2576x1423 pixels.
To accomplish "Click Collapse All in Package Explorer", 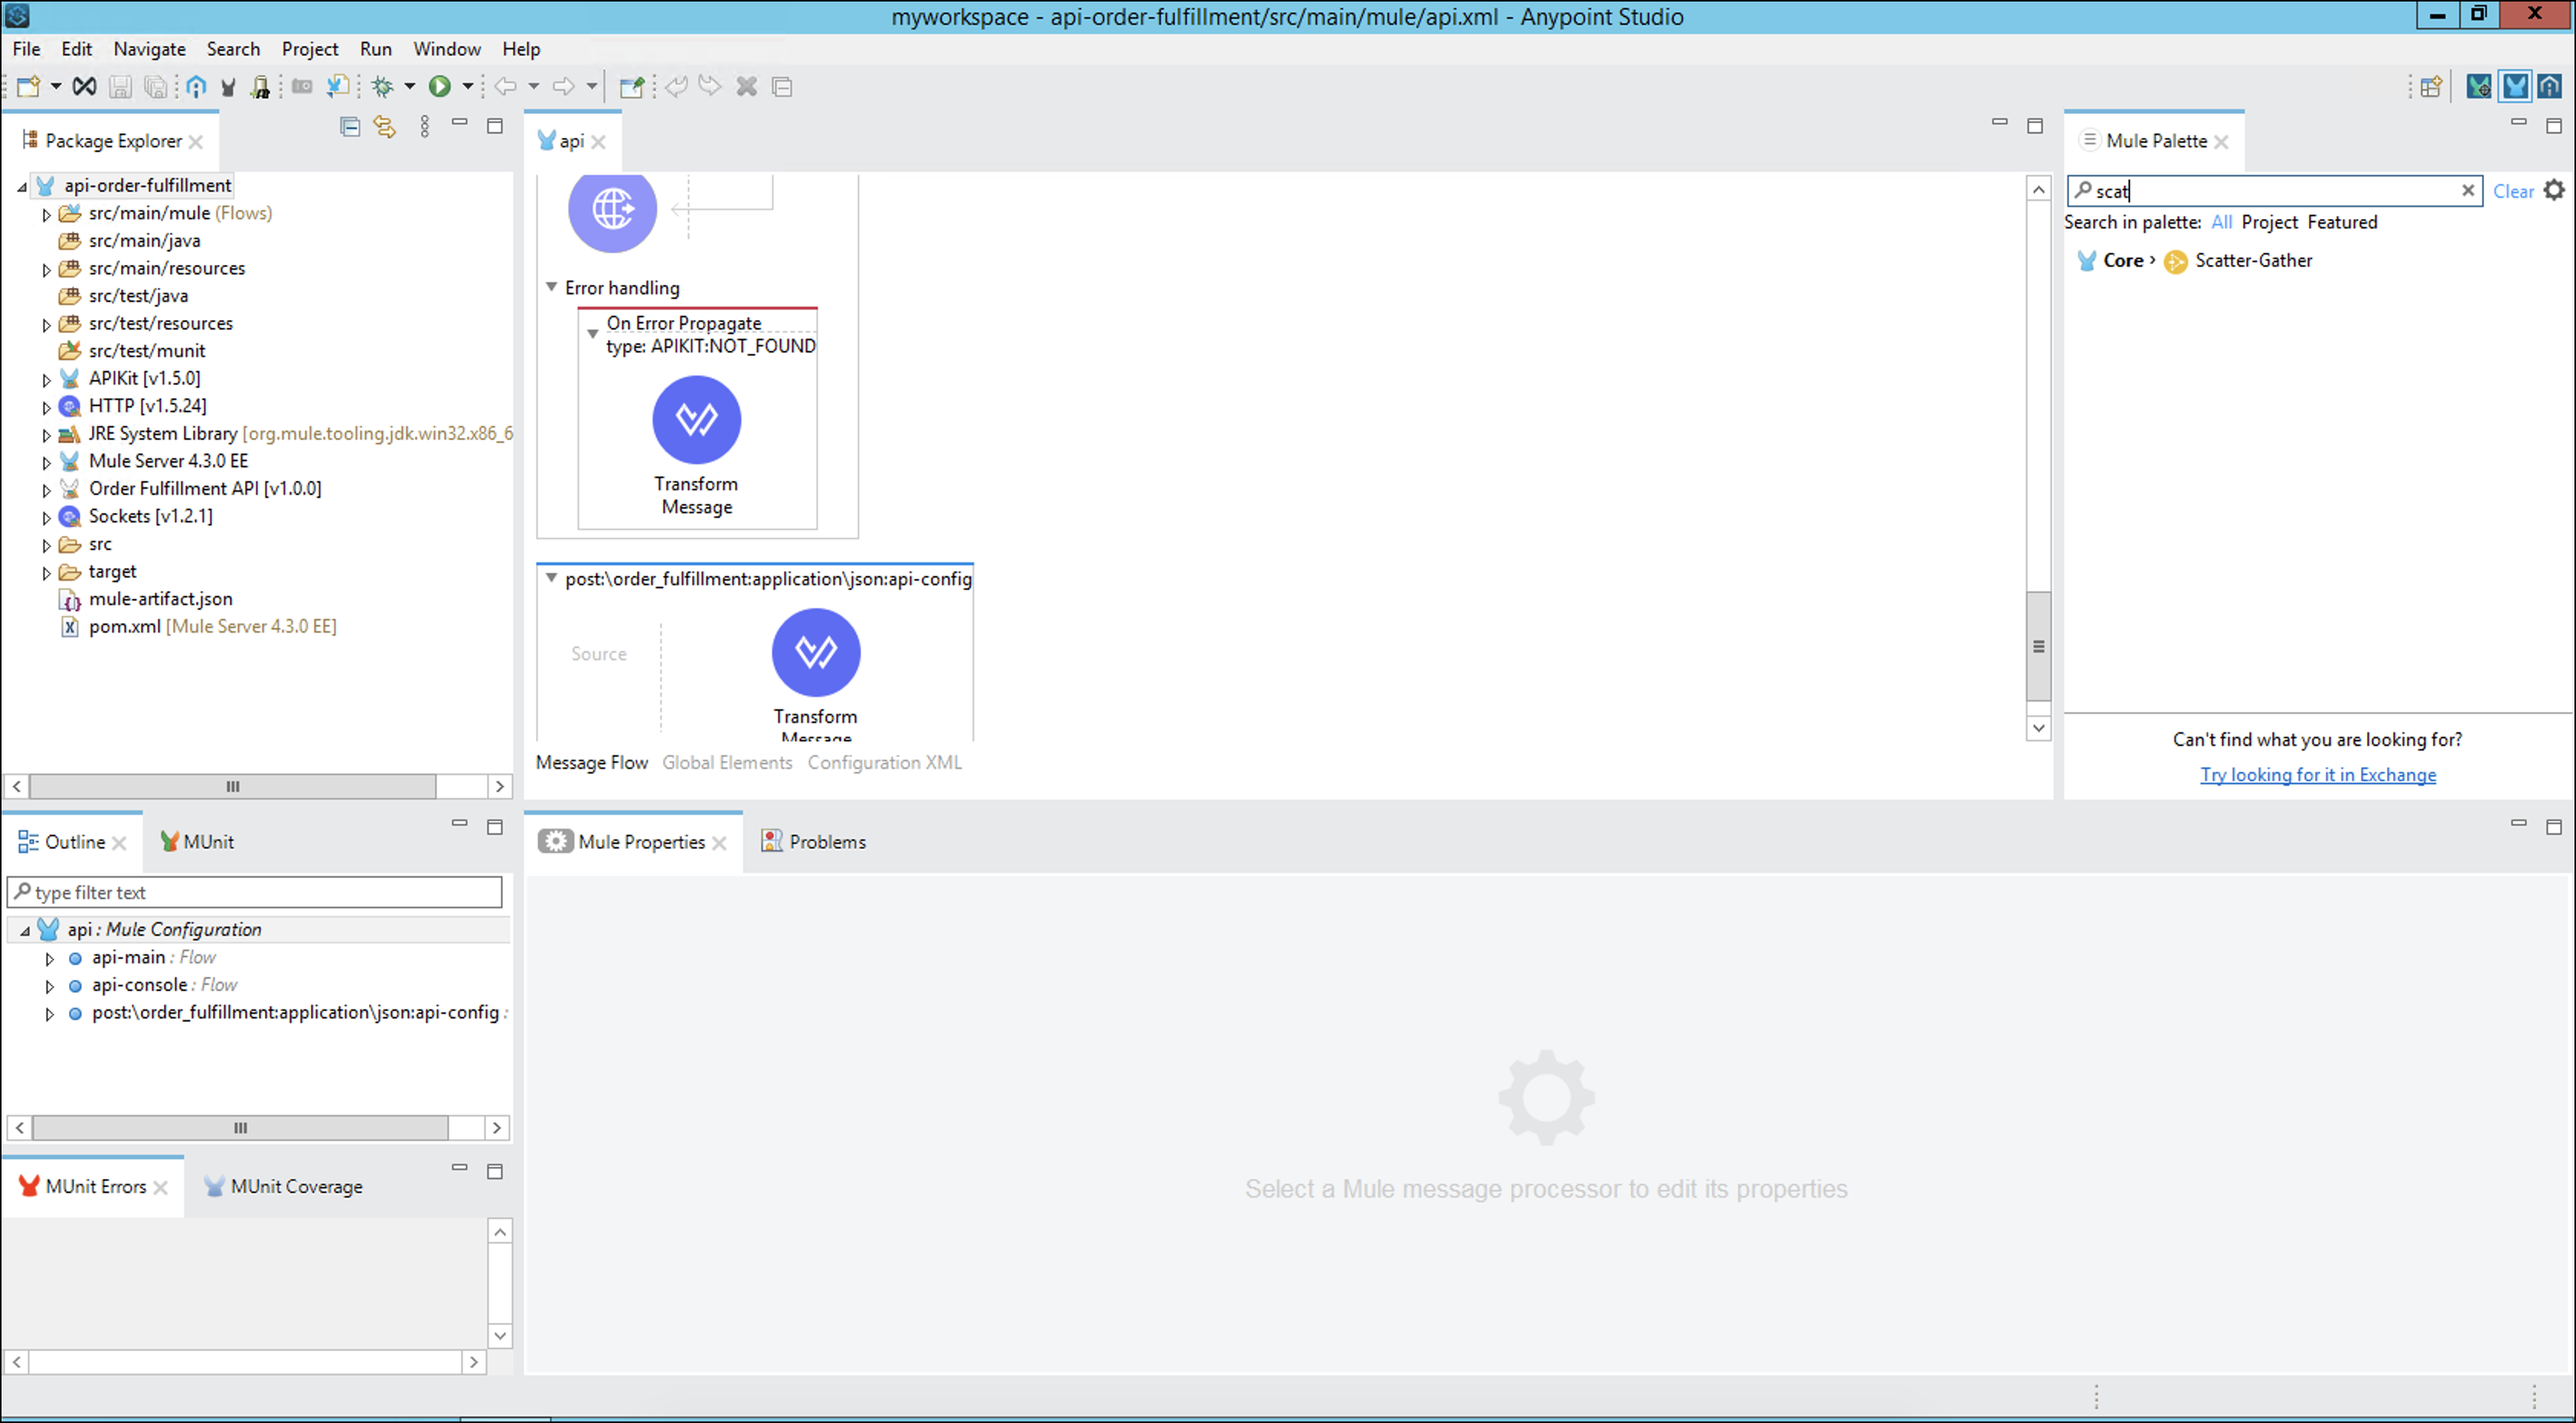I will click(x=350, y=126).
